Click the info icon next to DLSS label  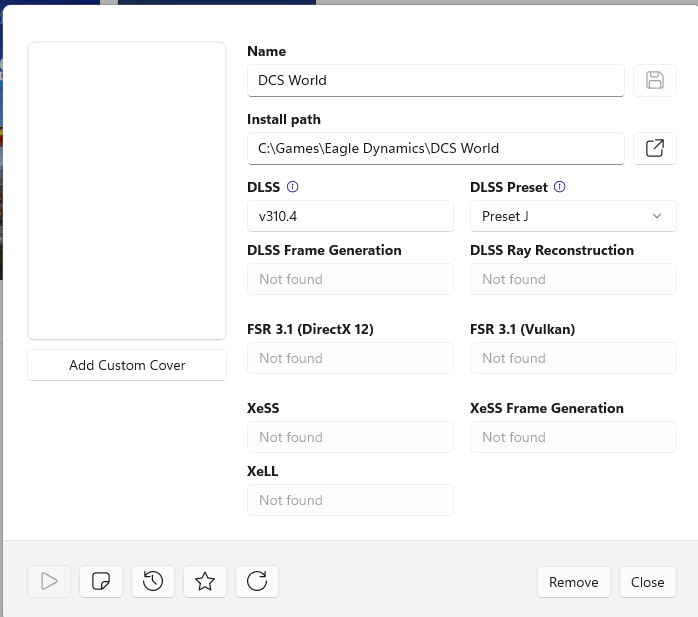pos(293,187)
